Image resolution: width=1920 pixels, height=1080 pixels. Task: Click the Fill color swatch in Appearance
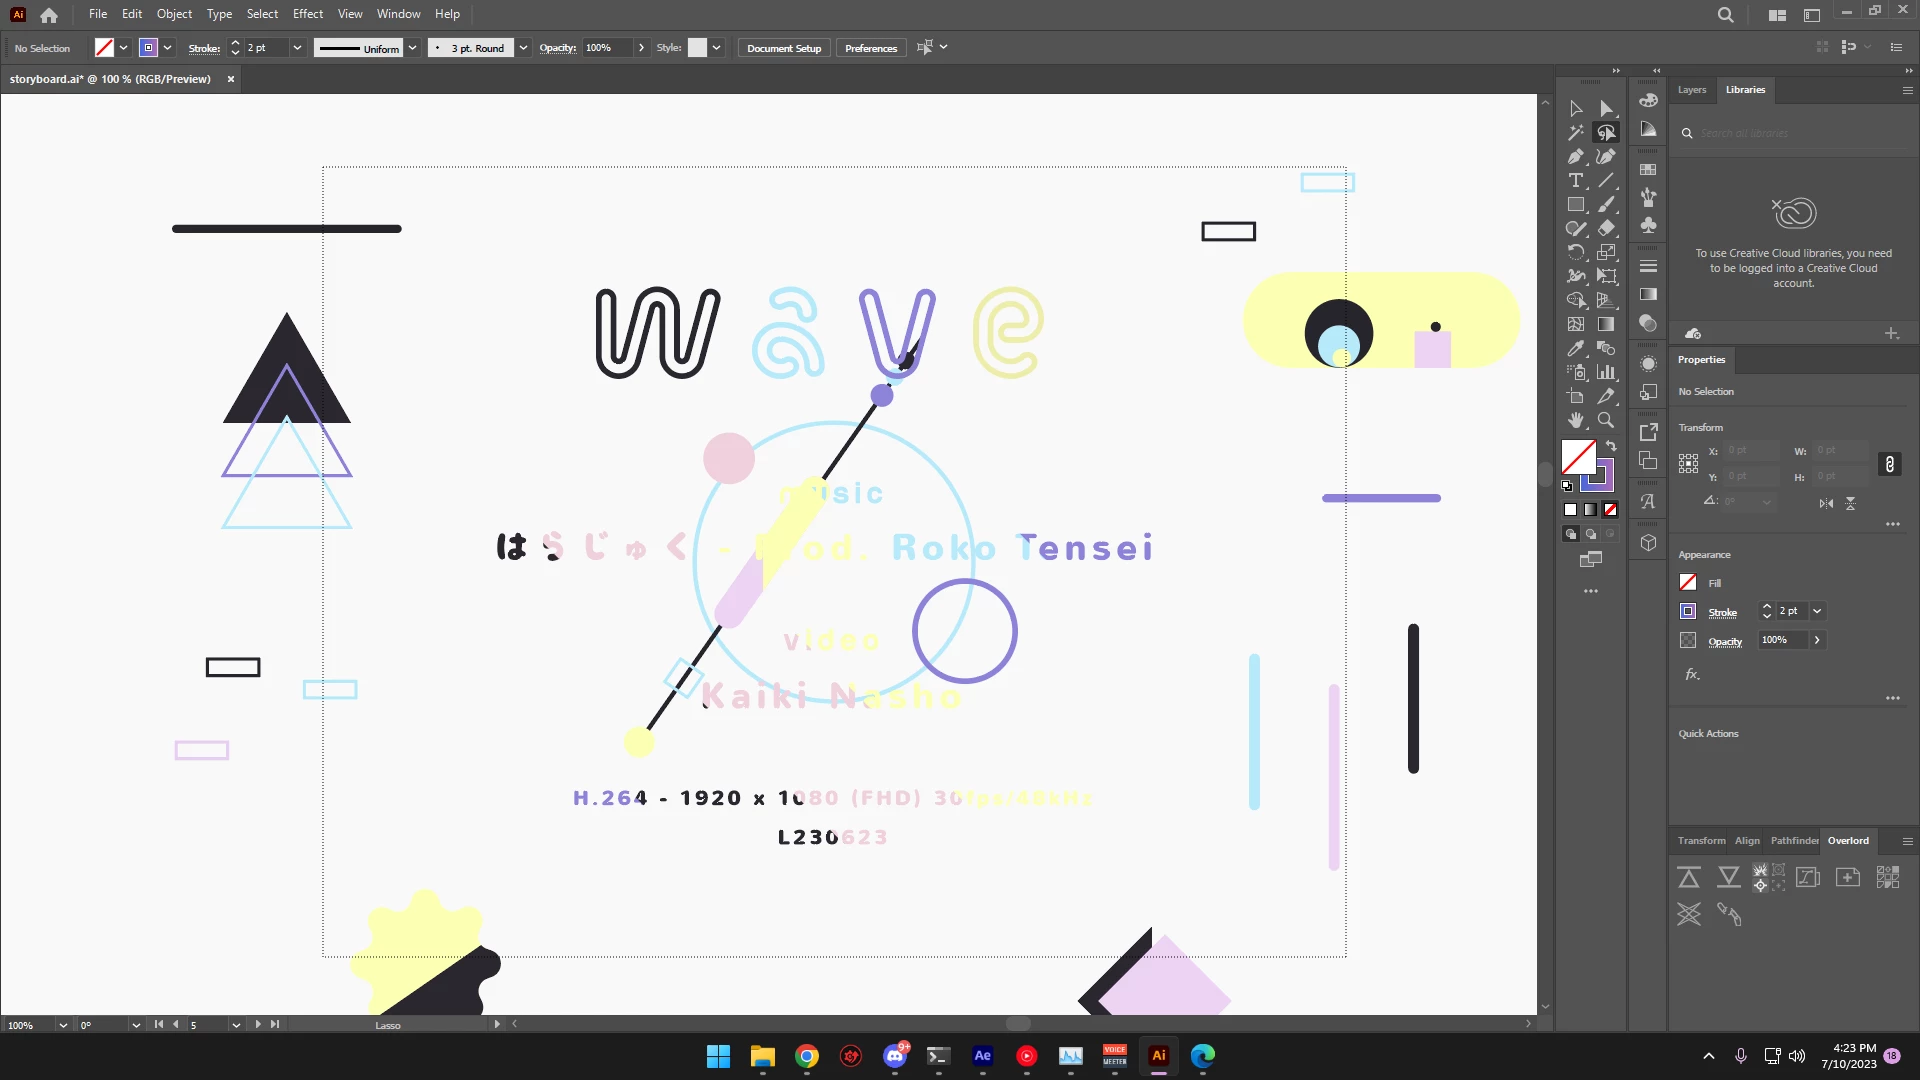(1688, 583)
